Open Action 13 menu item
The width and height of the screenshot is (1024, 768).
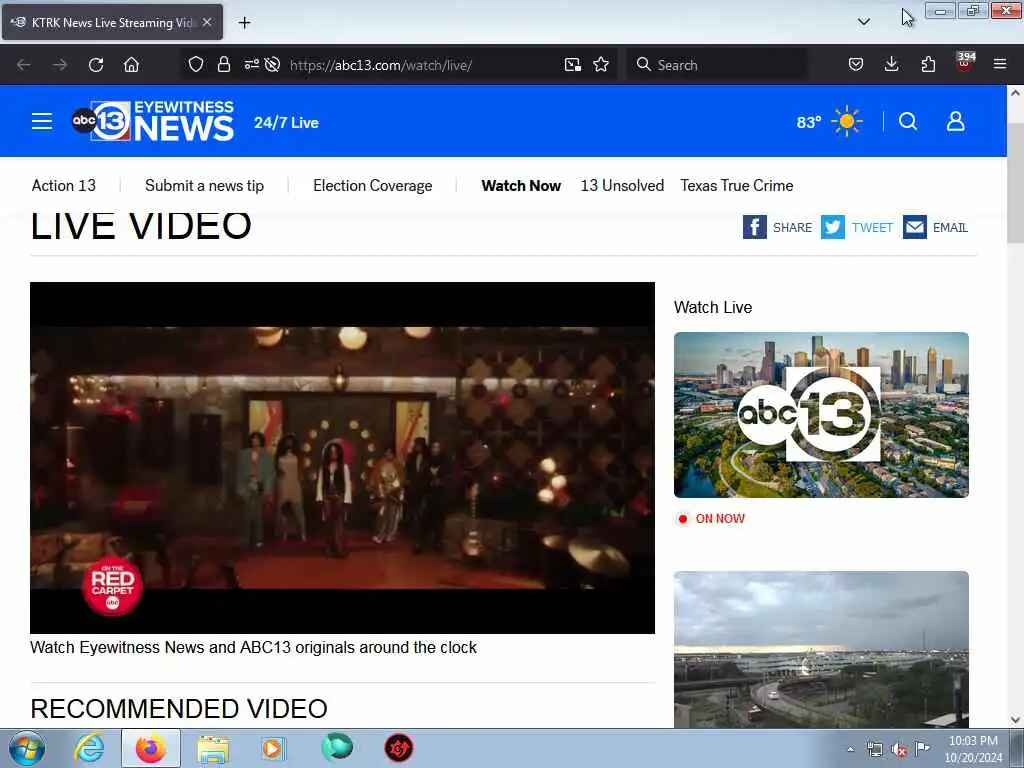click(x=63, y=185)
